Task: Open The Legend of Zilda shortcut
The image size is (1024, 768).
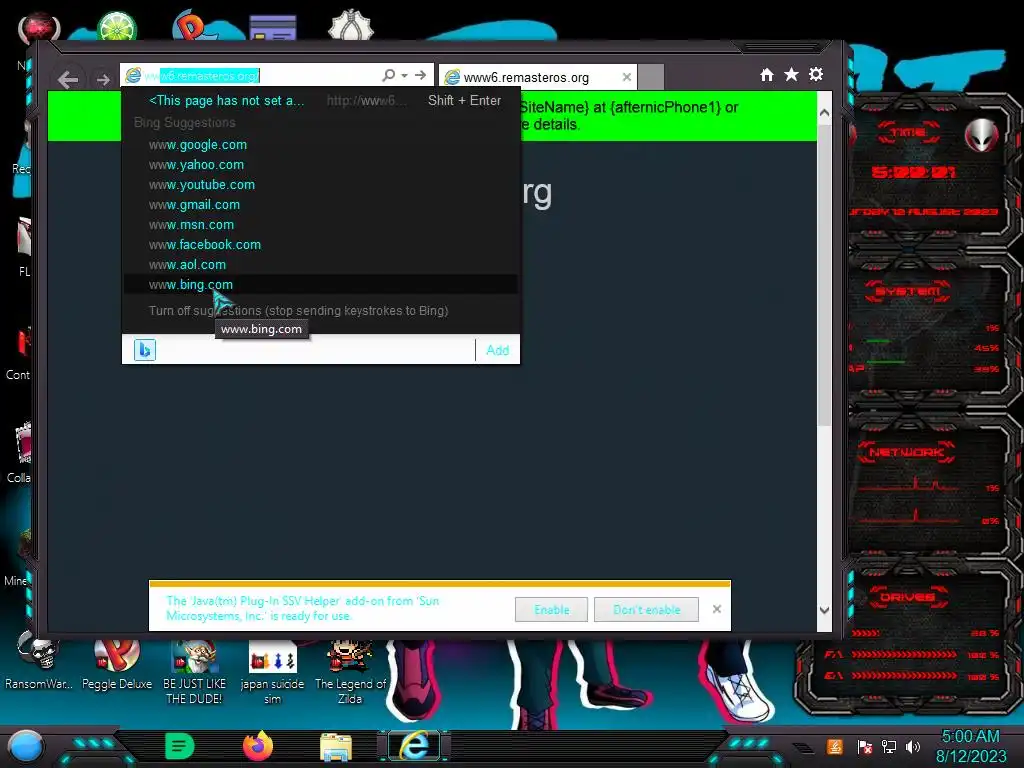Action: (350, 673)
